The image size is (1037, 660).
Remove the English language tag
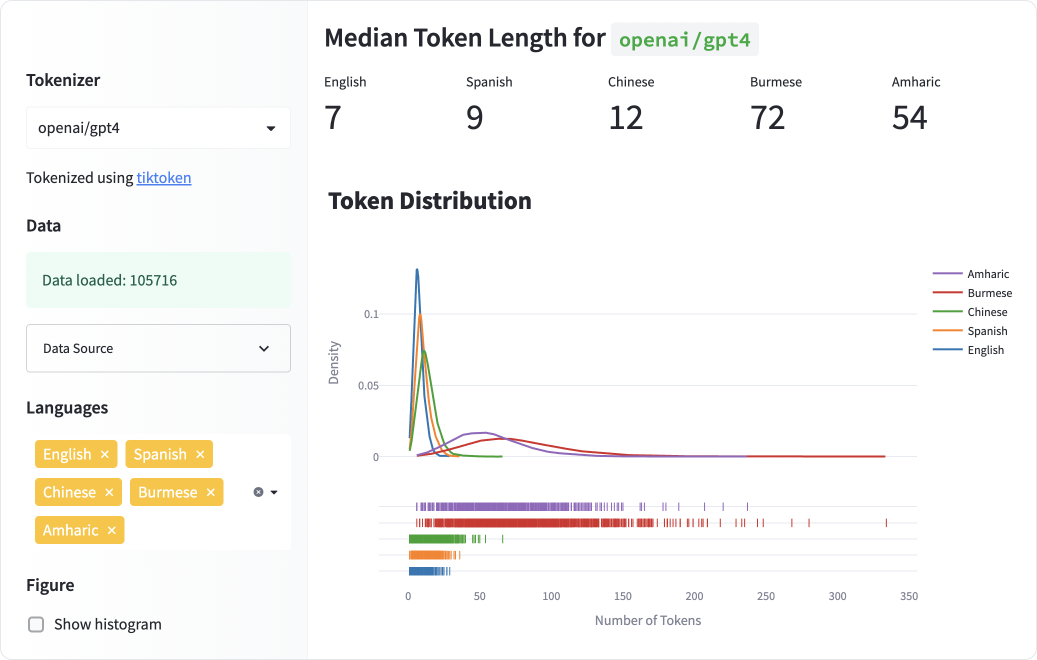tap(104, 454)
